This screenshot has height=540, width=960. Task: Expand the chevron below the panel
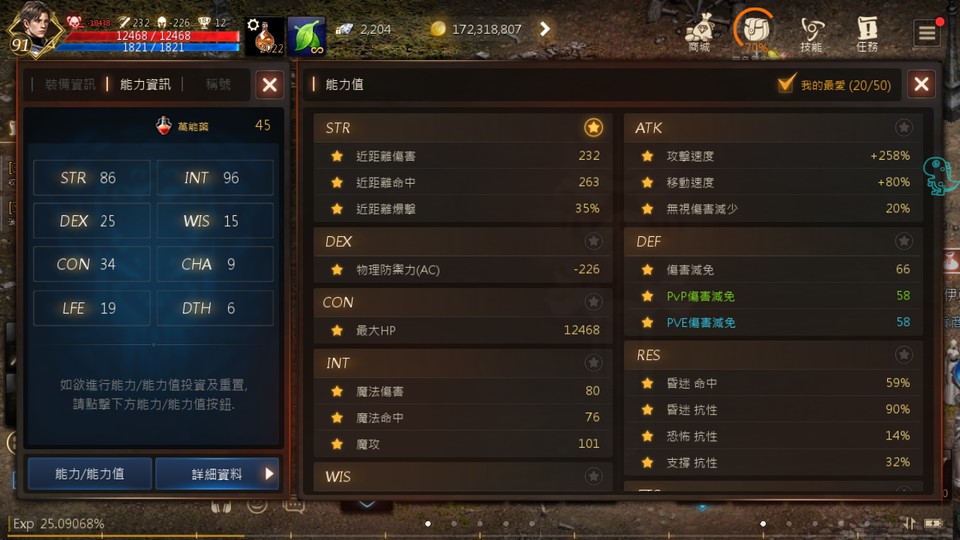point(367,504)
